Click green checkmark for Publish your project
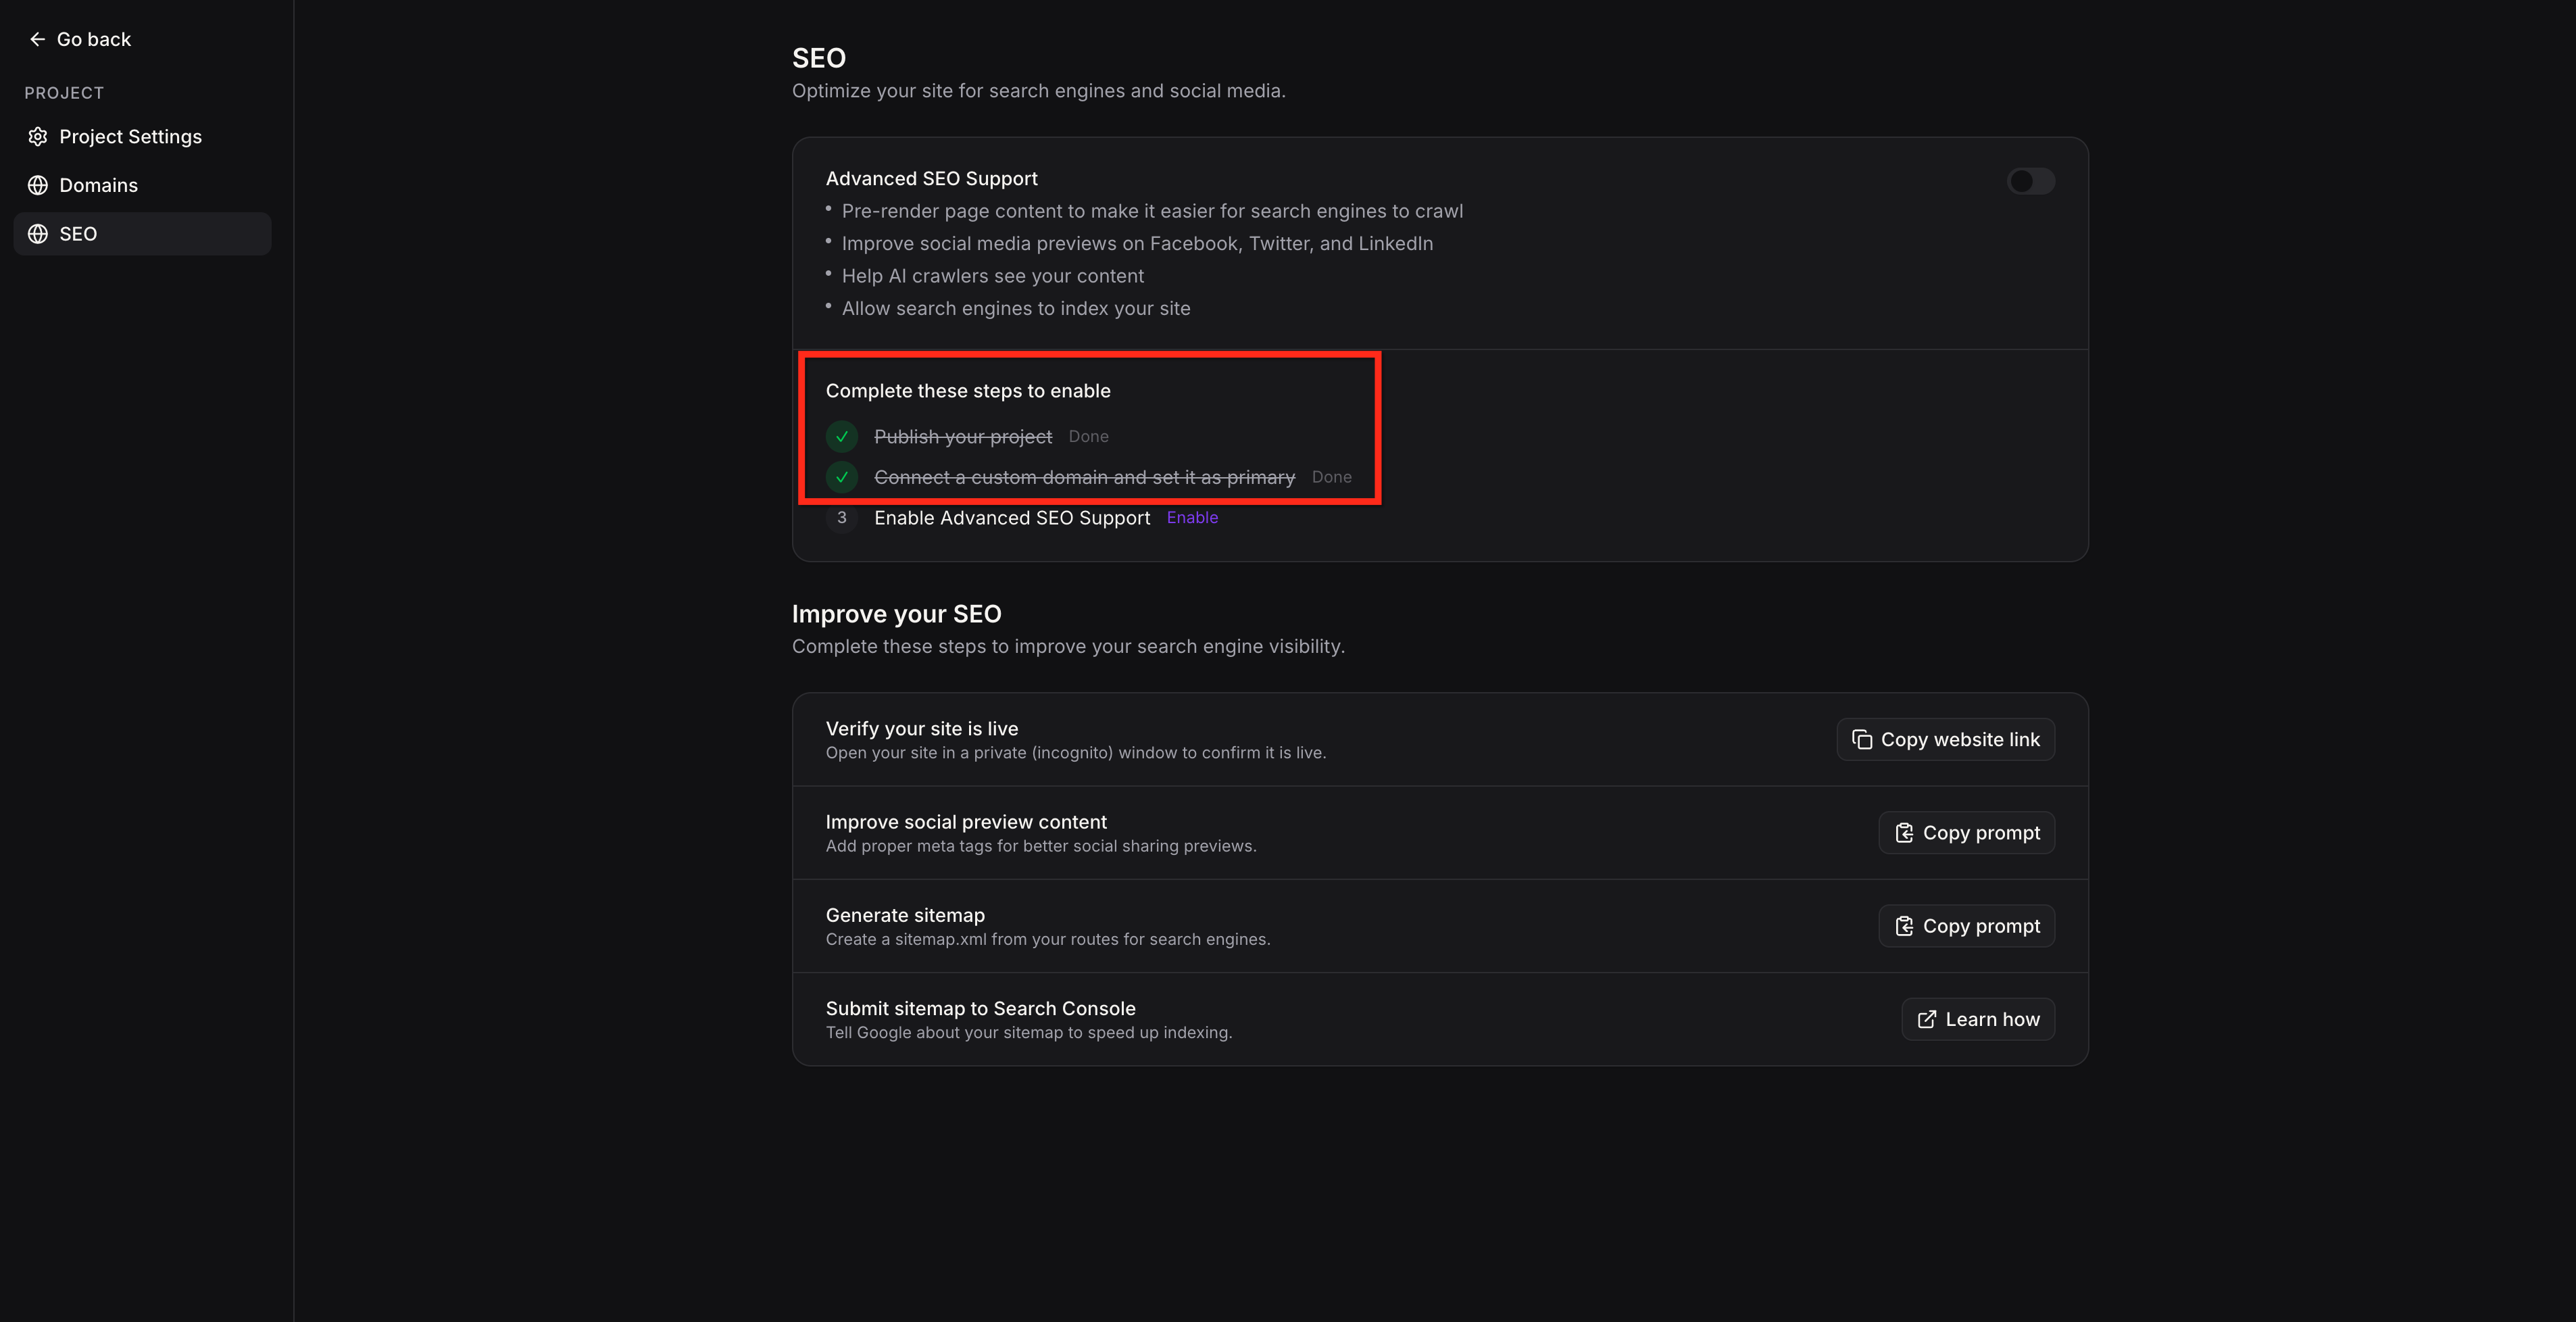 click(x=842, y=437)
